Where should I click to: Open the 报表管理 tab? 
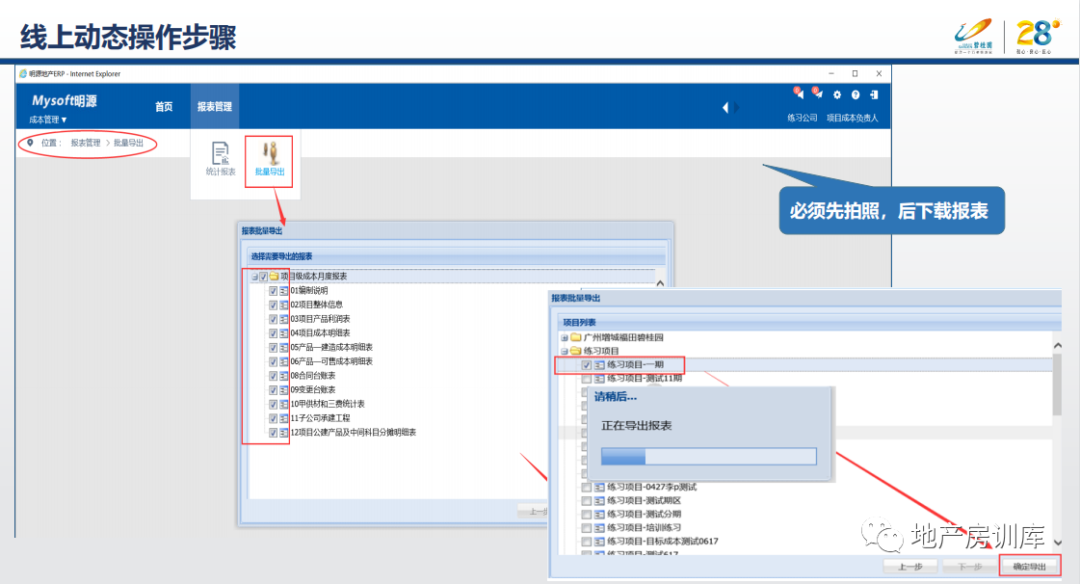pyautogui.click(x=215, y=107)
